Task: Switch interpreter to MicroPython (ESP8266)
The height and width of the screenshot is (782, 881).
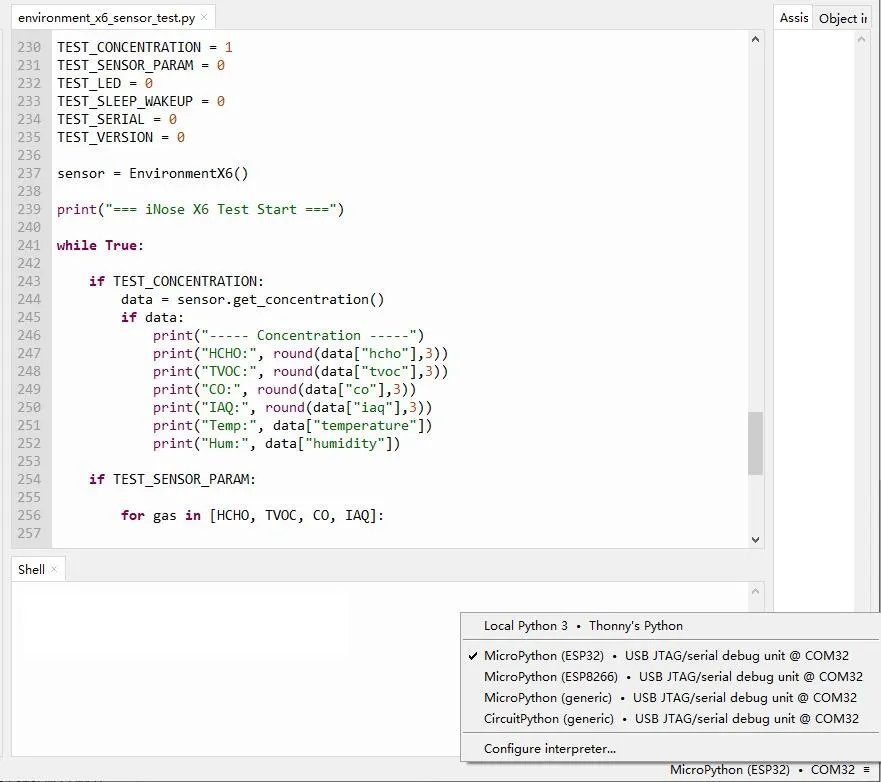Action: (672, 677)
